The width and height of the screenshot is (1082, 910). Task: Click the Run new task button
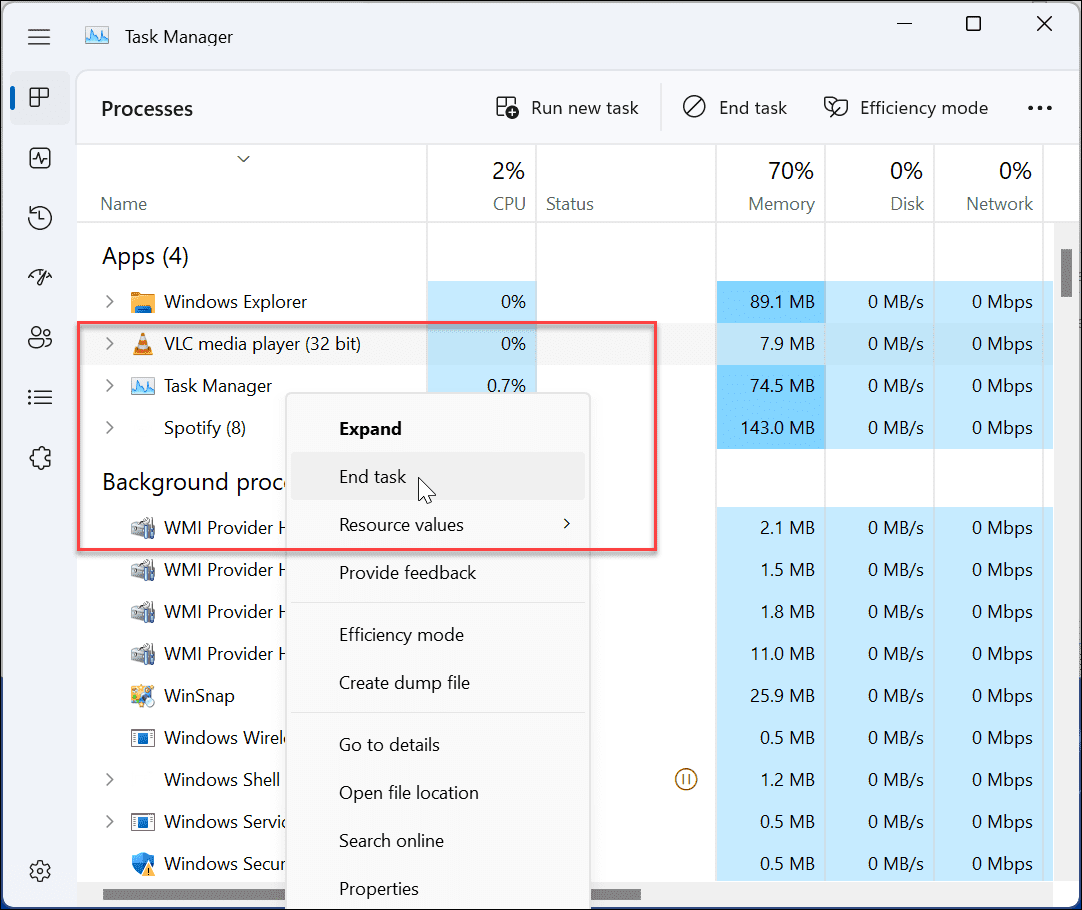567,107
